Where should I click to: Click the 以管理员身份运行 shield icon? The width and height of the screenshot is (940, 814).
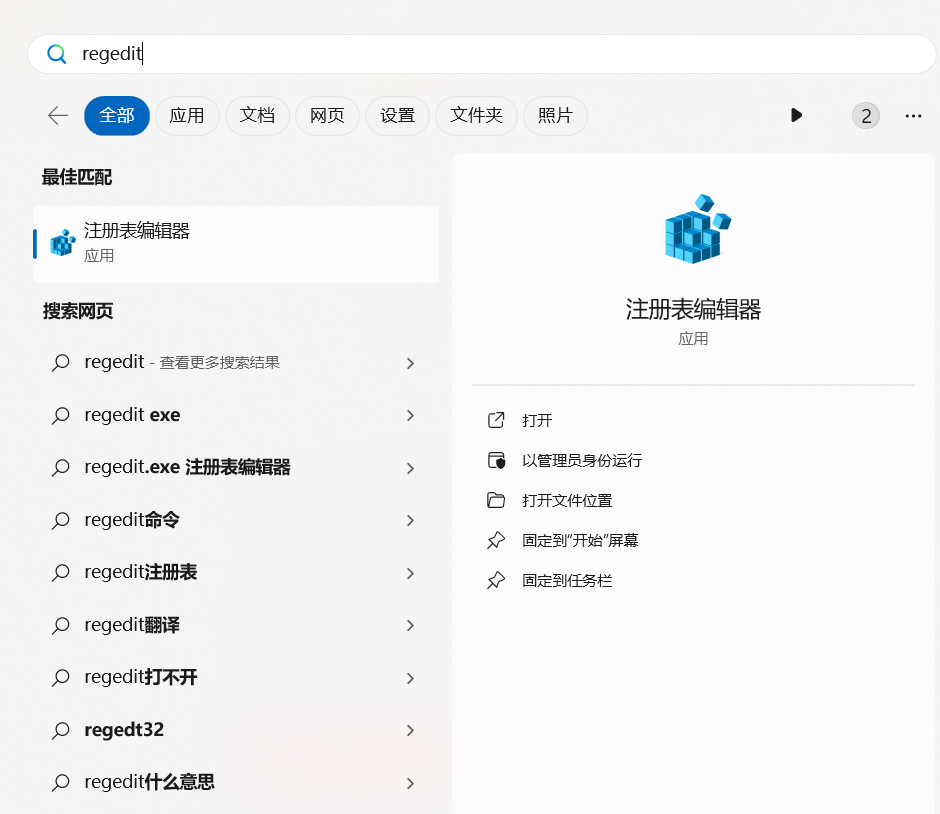(496, 460)
